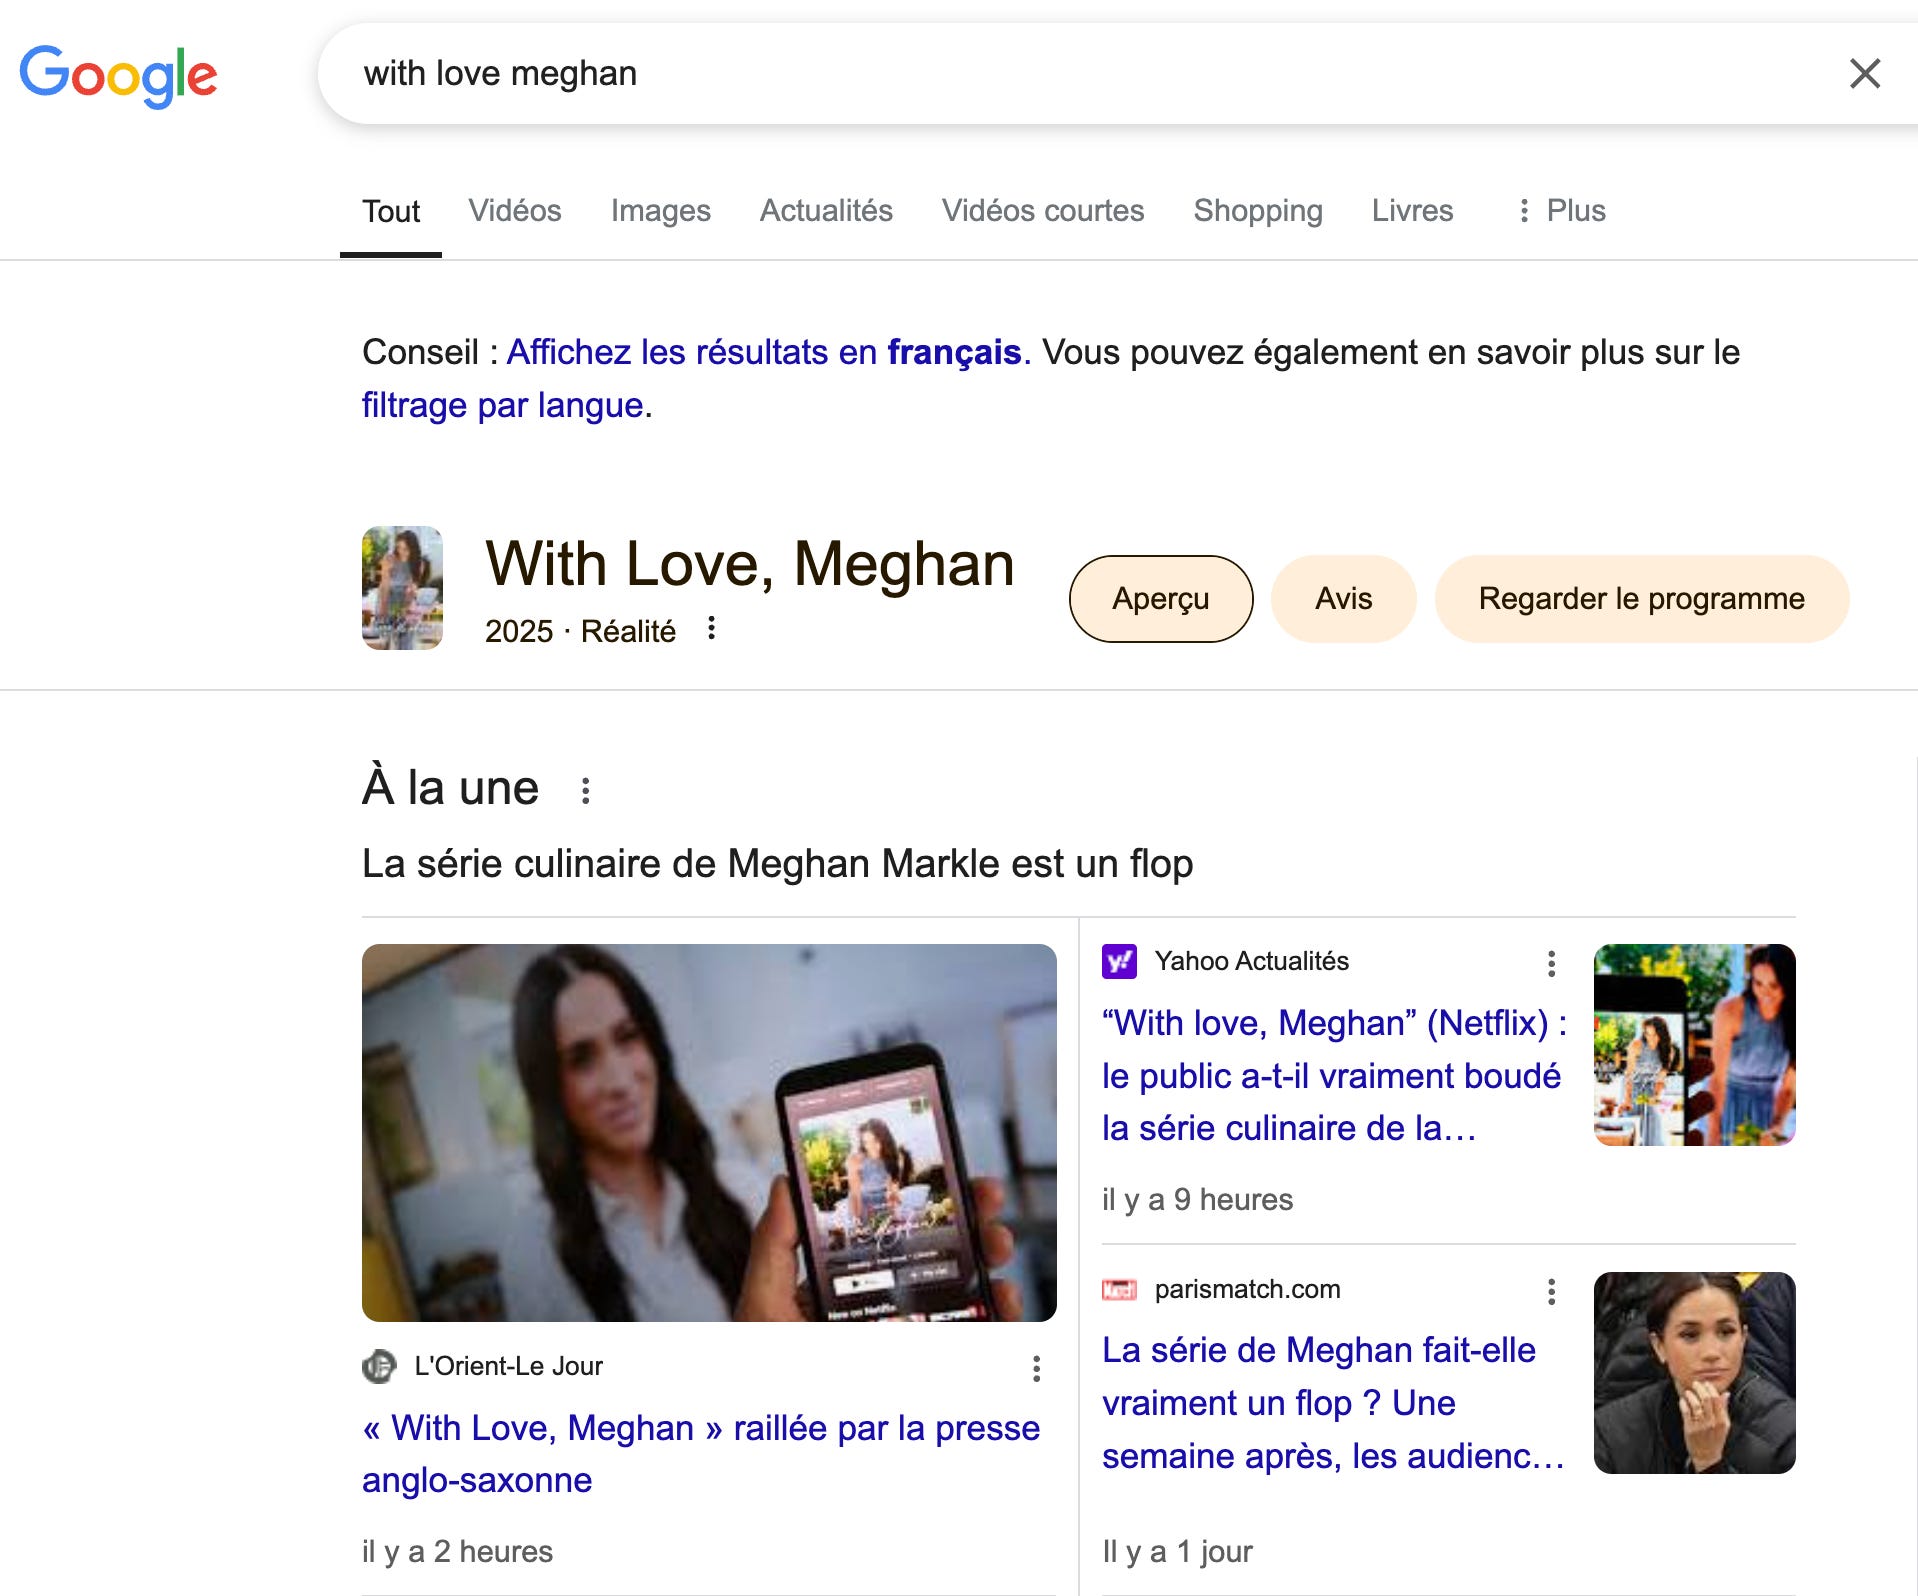This screenshot has height=1596, width=1918.
Task: Select the Avis chip
Action: coord(1343,599)
